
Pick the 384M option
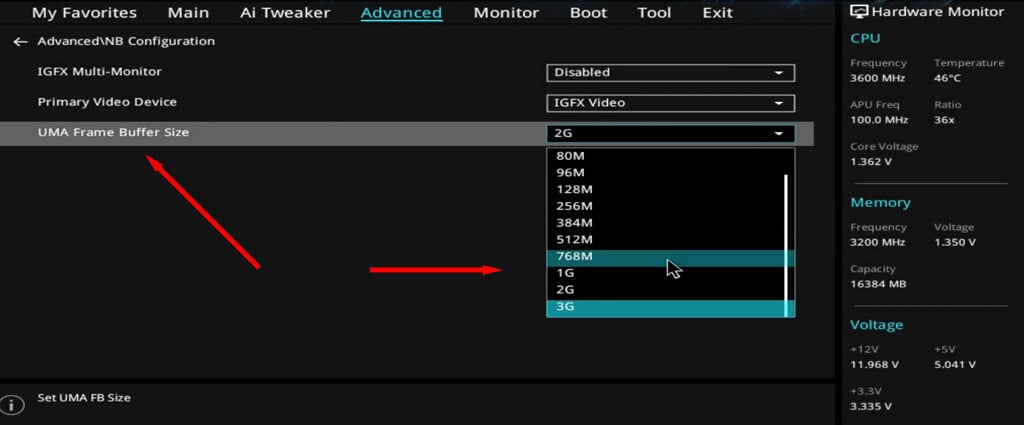tap(665, 223)
